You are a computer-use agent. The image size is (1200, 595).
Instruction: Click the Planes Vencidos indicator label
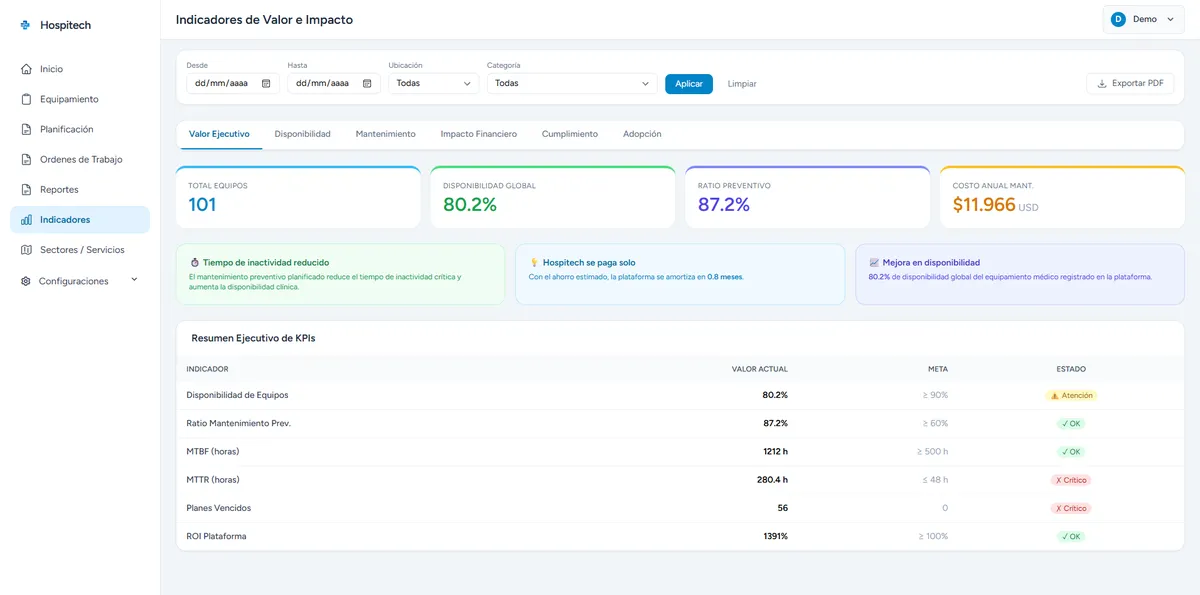point(219,508)
